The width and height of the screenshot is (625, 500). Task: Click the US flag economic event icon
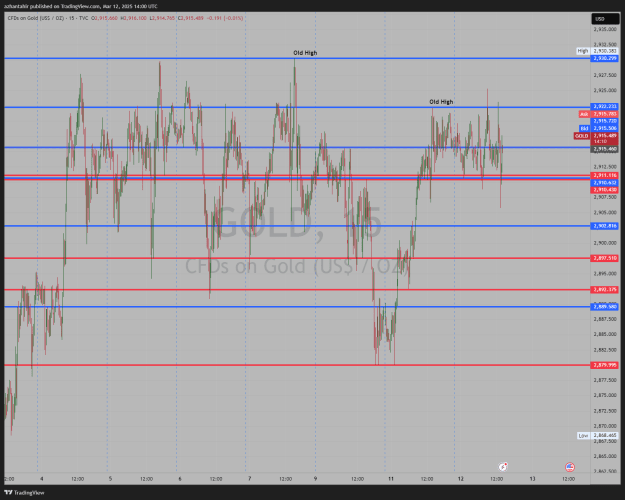tap(570, 467)
